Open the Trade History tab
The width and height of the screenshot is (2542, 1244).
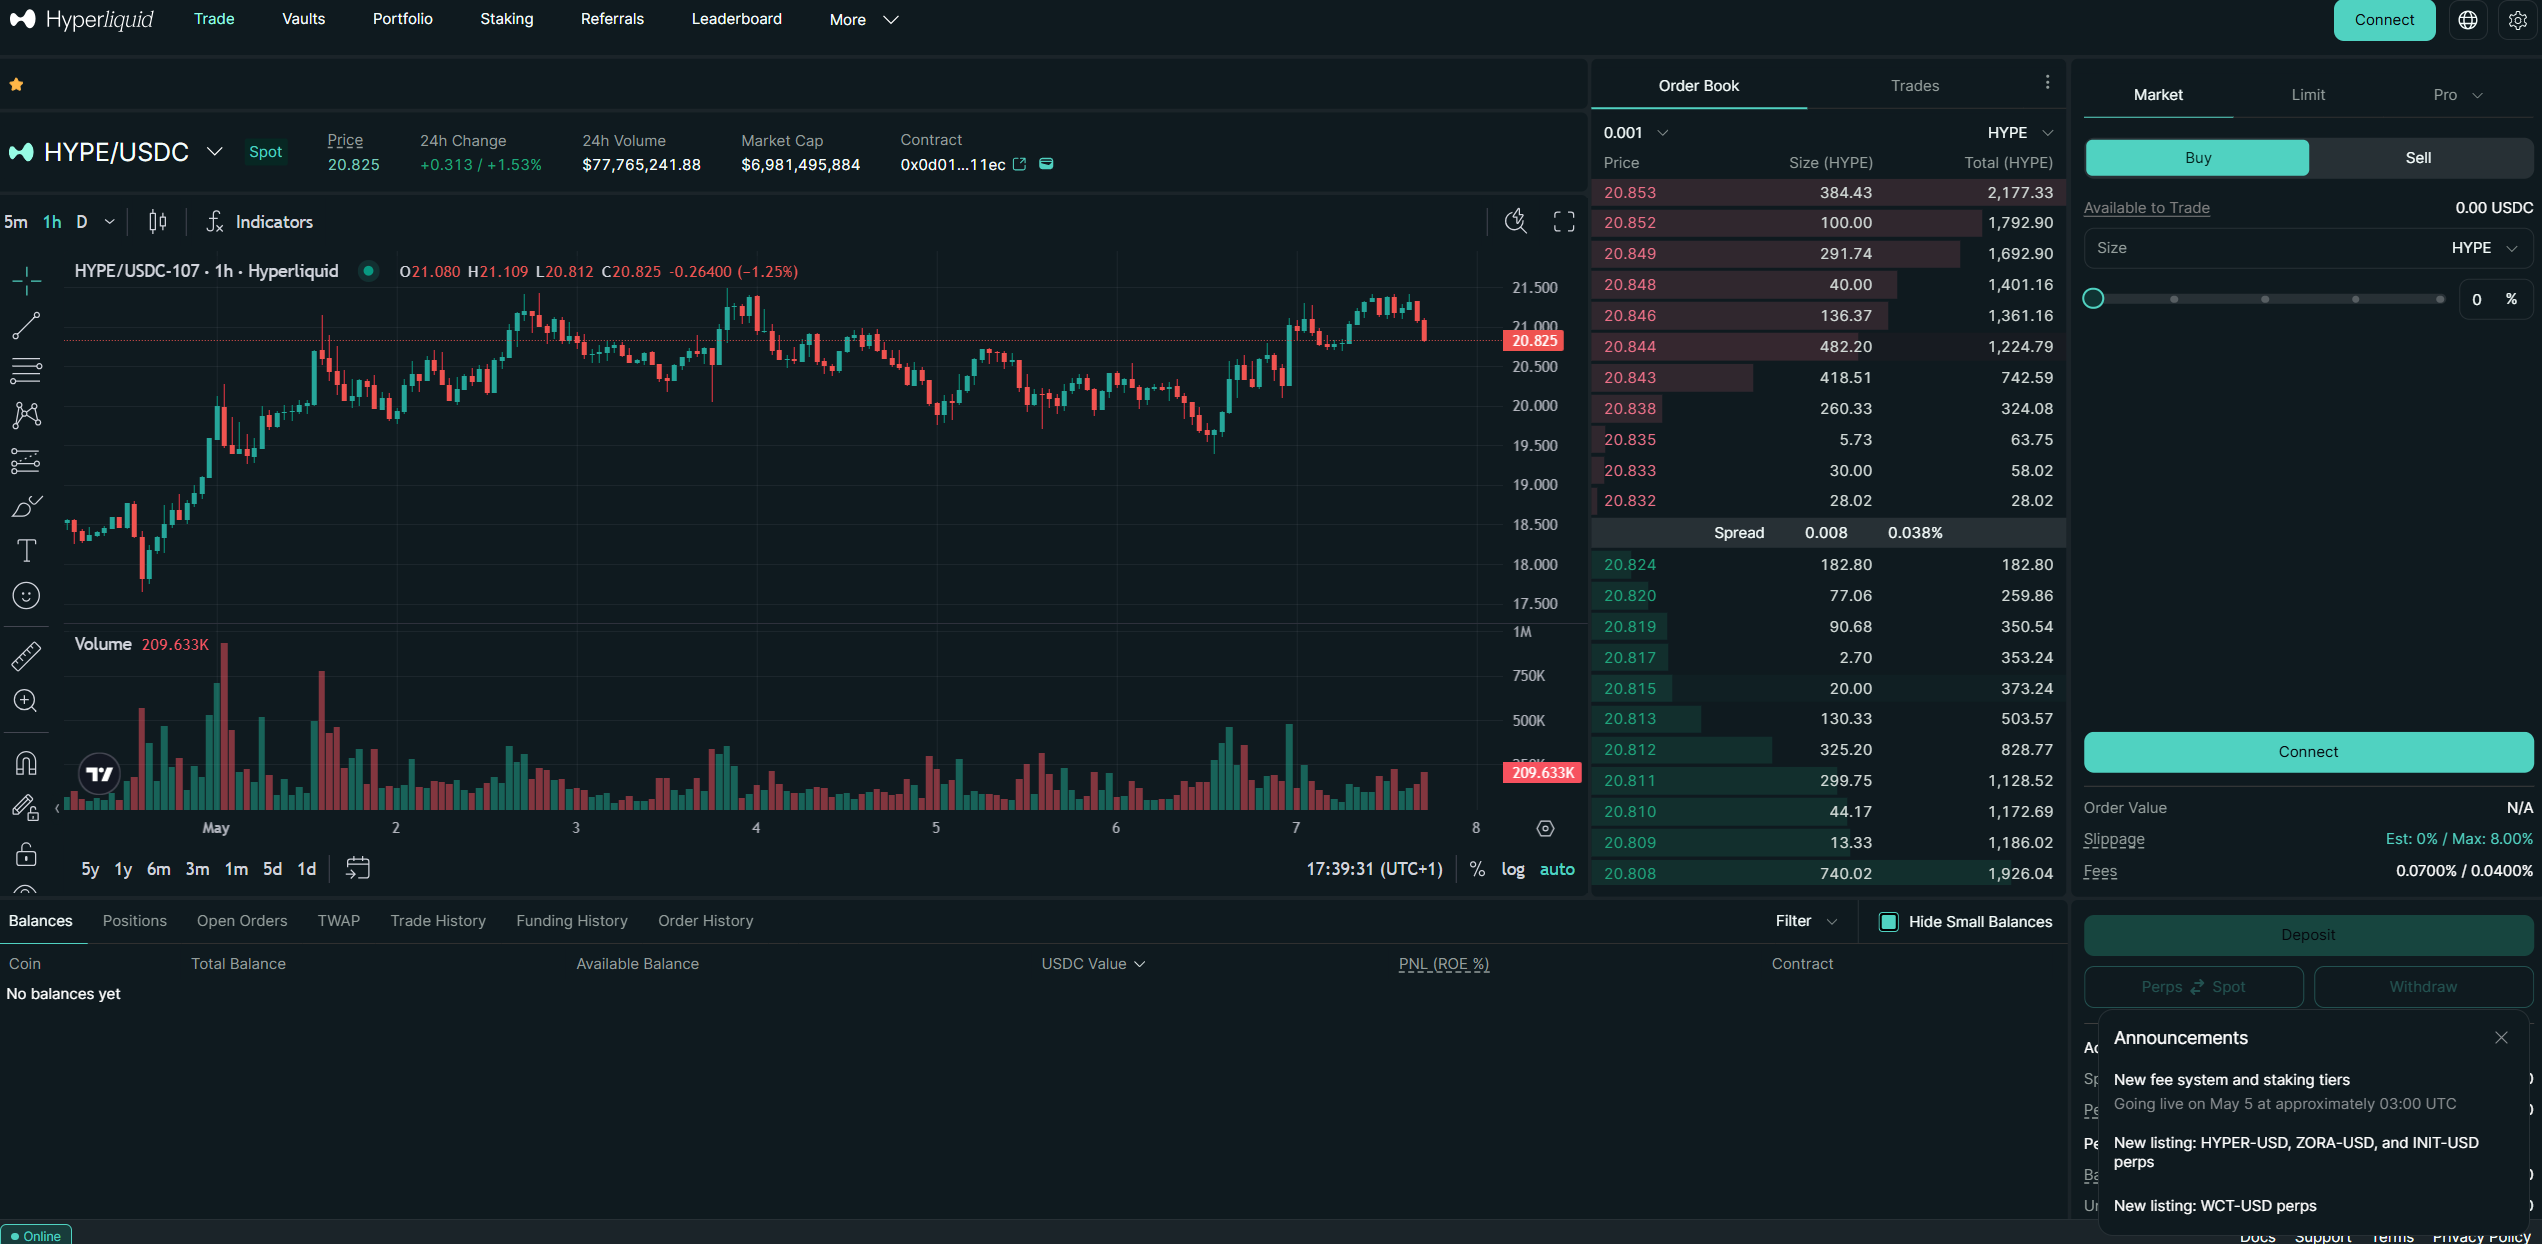pos(438,921)
